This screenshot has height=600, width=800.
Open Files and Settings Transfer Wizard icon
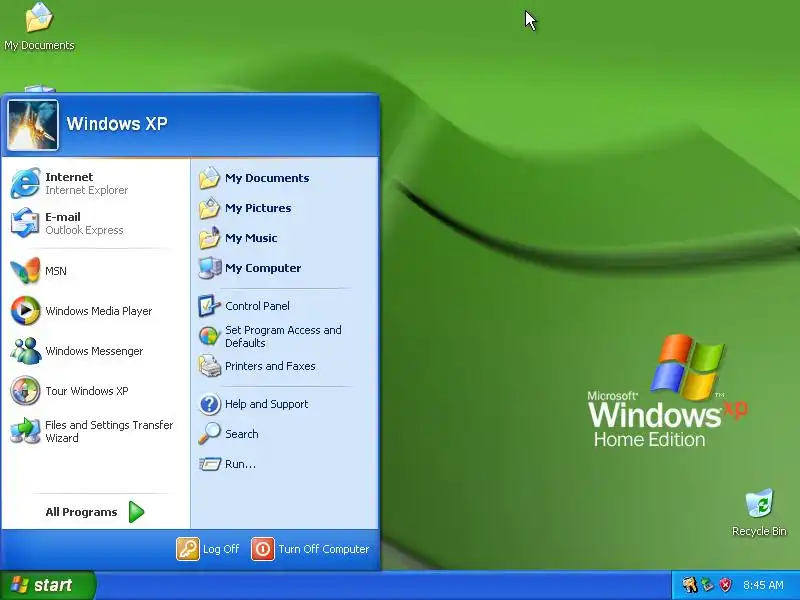25,431
